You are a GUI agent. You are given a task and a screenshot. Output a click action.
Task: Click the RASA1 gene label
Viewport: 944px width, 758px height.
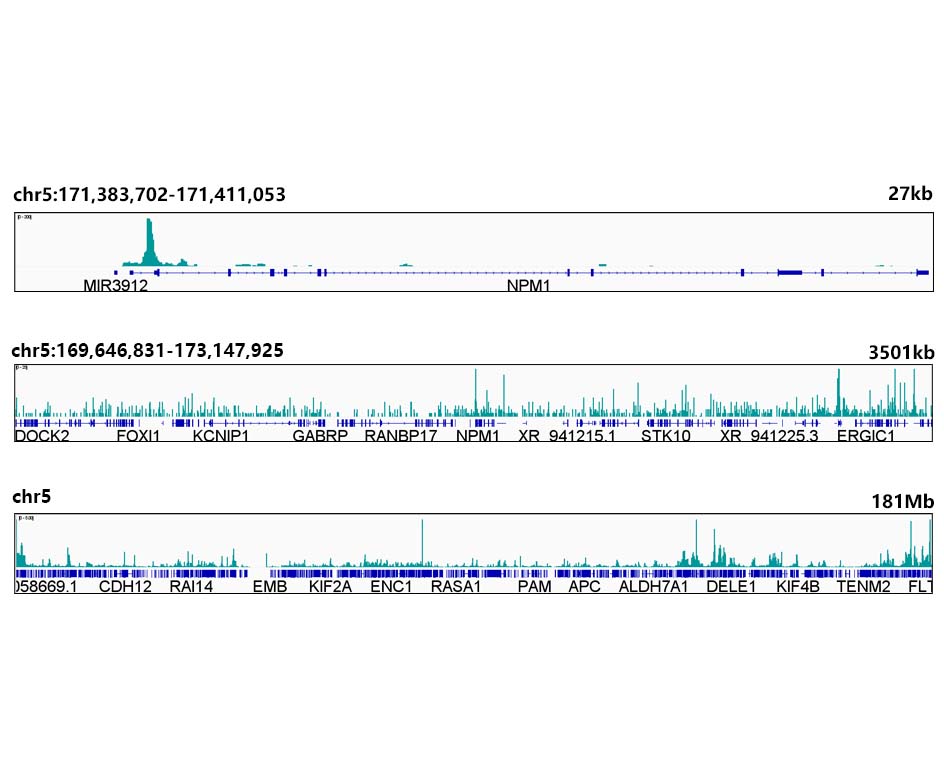pos(456,587)
